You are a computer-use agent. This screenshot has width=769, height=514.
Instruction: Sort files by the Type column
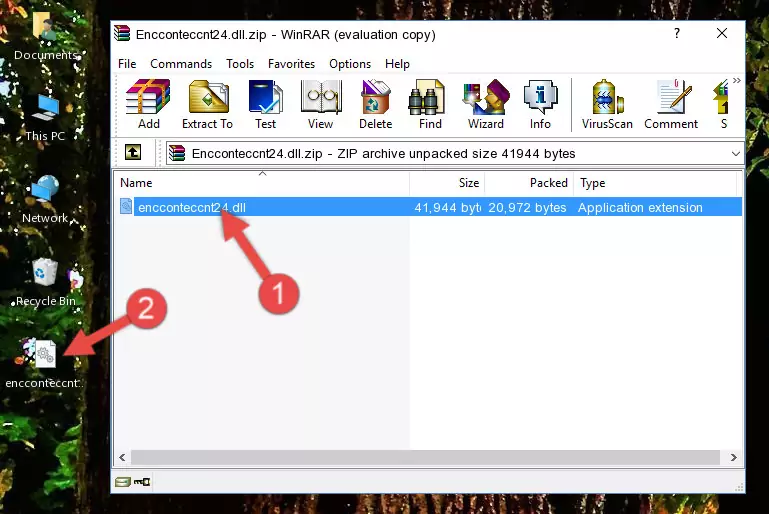[x=655, y=182]
